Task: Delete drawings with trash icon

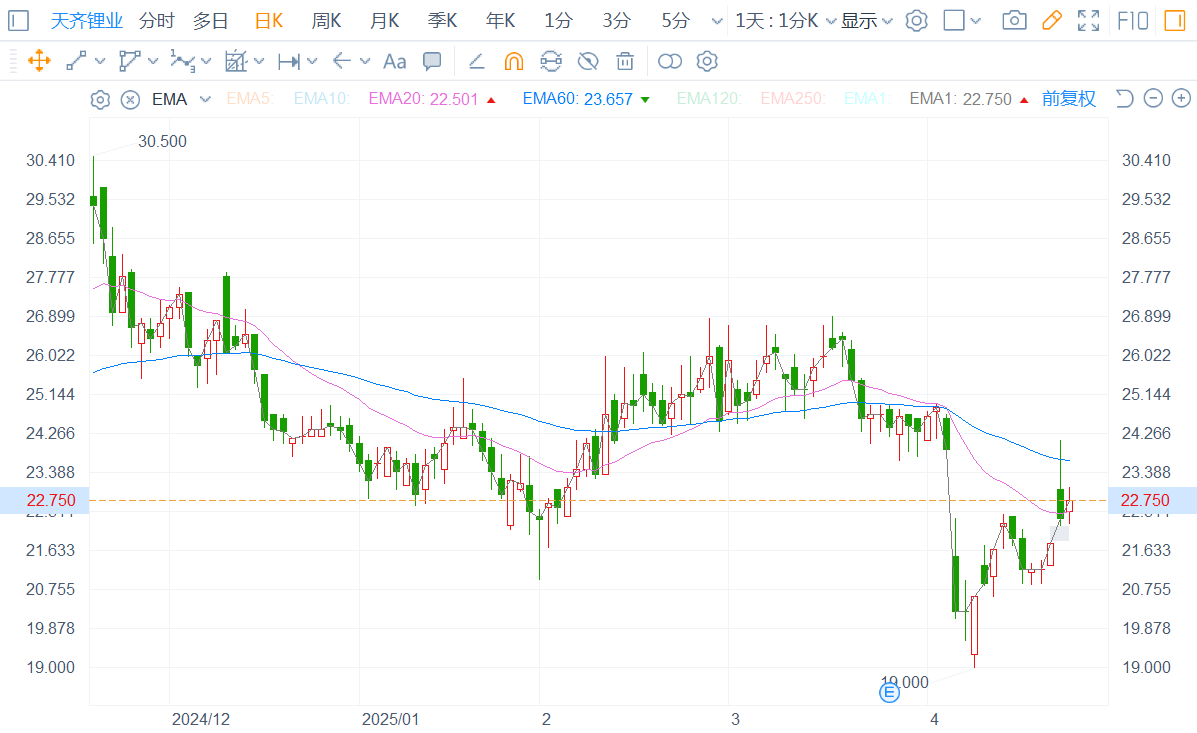Action: (x=624, y=61)
